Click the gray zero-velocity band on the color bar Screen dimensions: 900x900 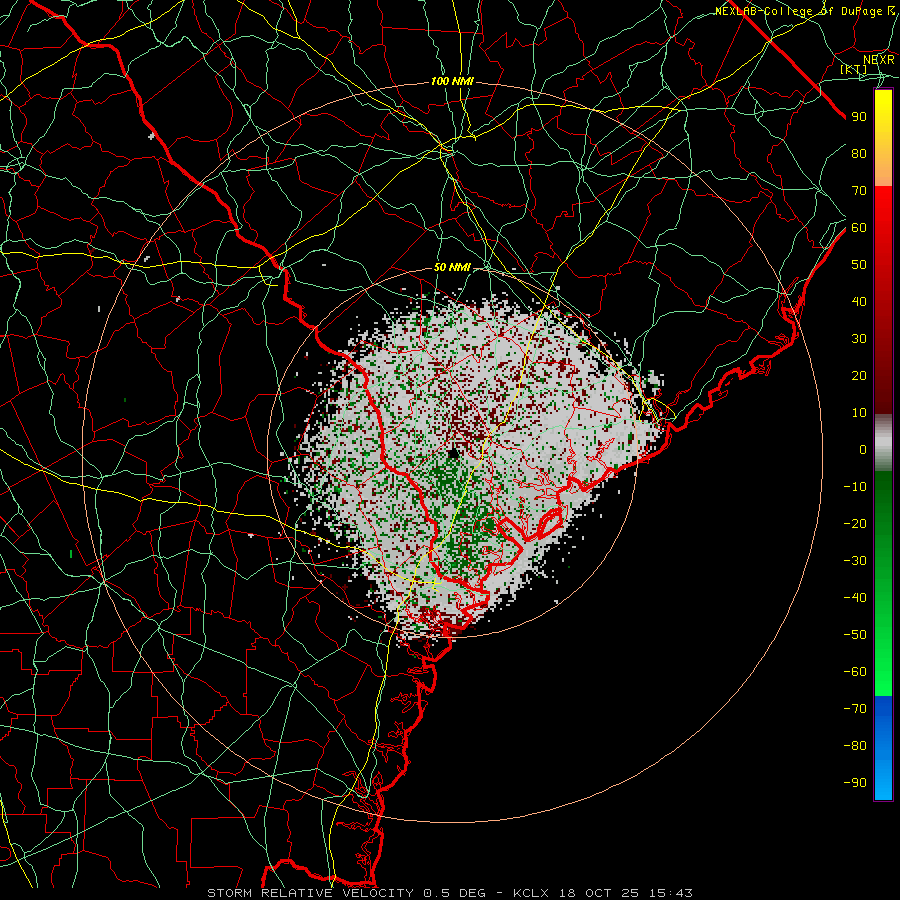tap(883, 443)
